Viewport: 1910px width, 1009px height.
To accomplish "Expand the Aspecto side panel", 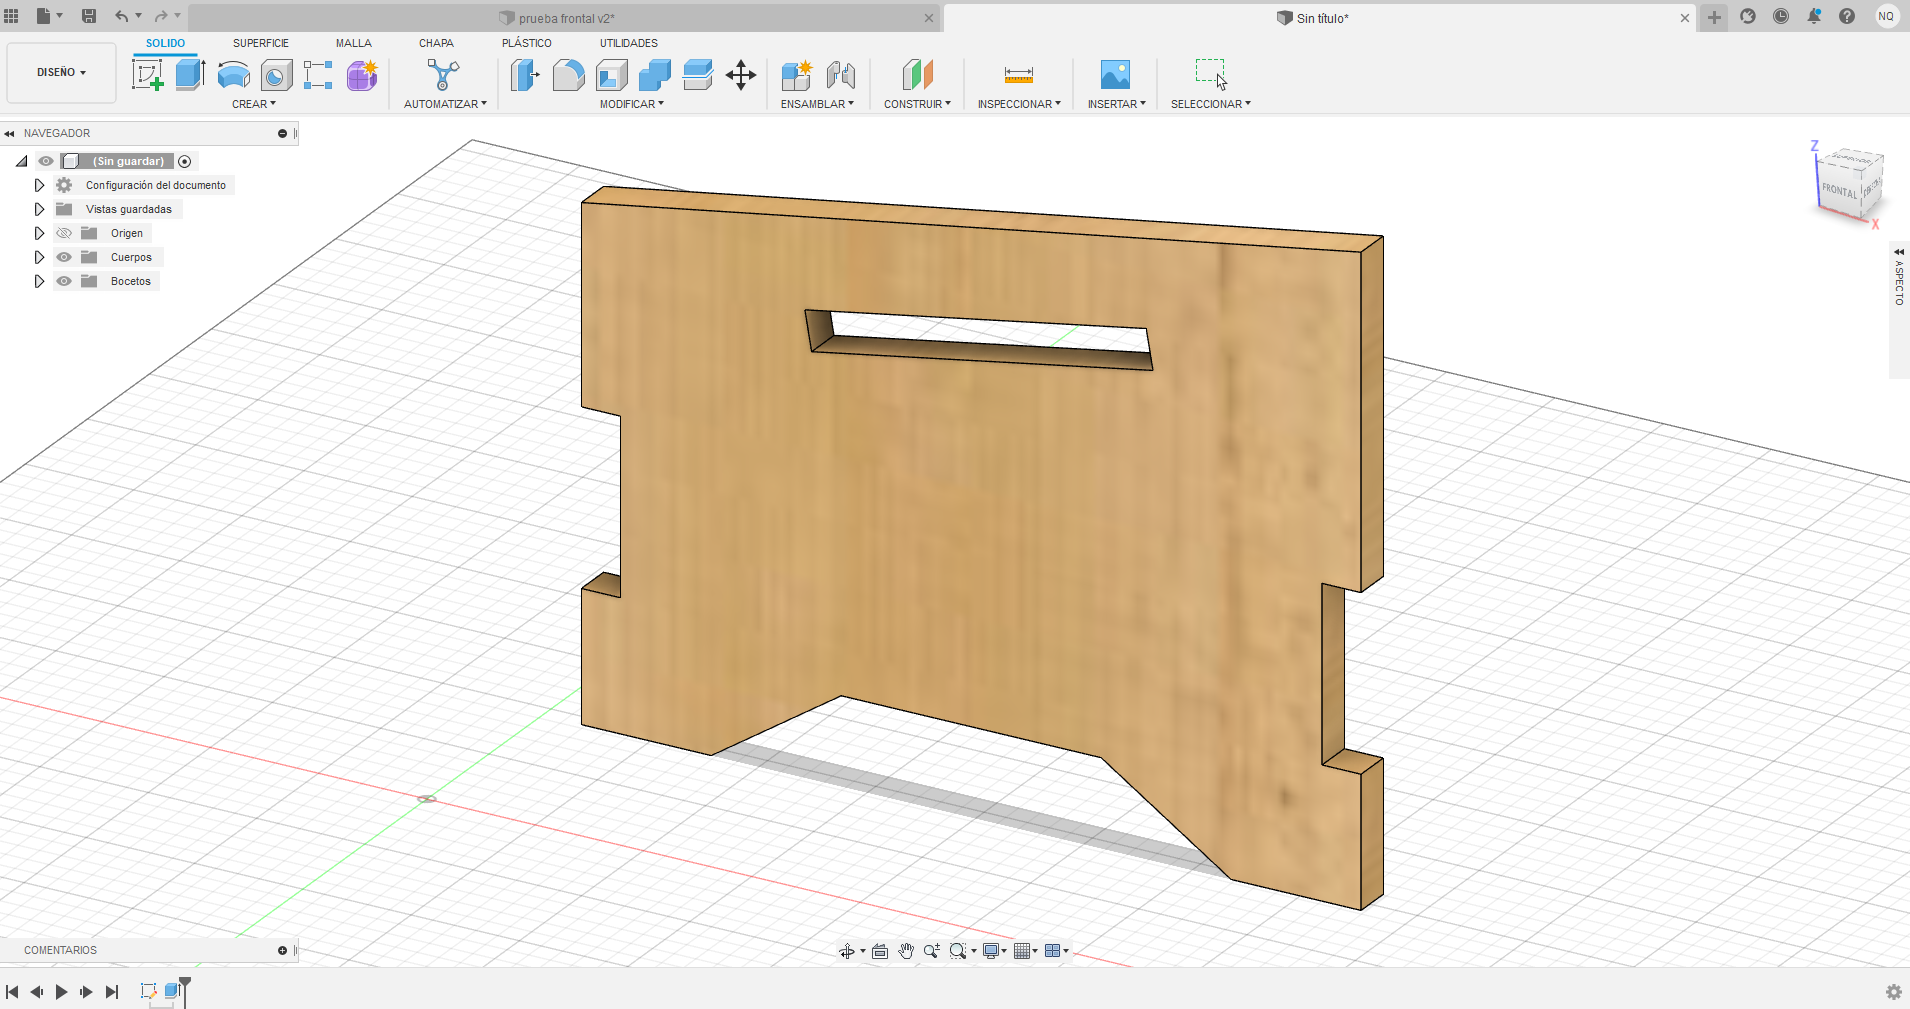I will (1899, 252).
